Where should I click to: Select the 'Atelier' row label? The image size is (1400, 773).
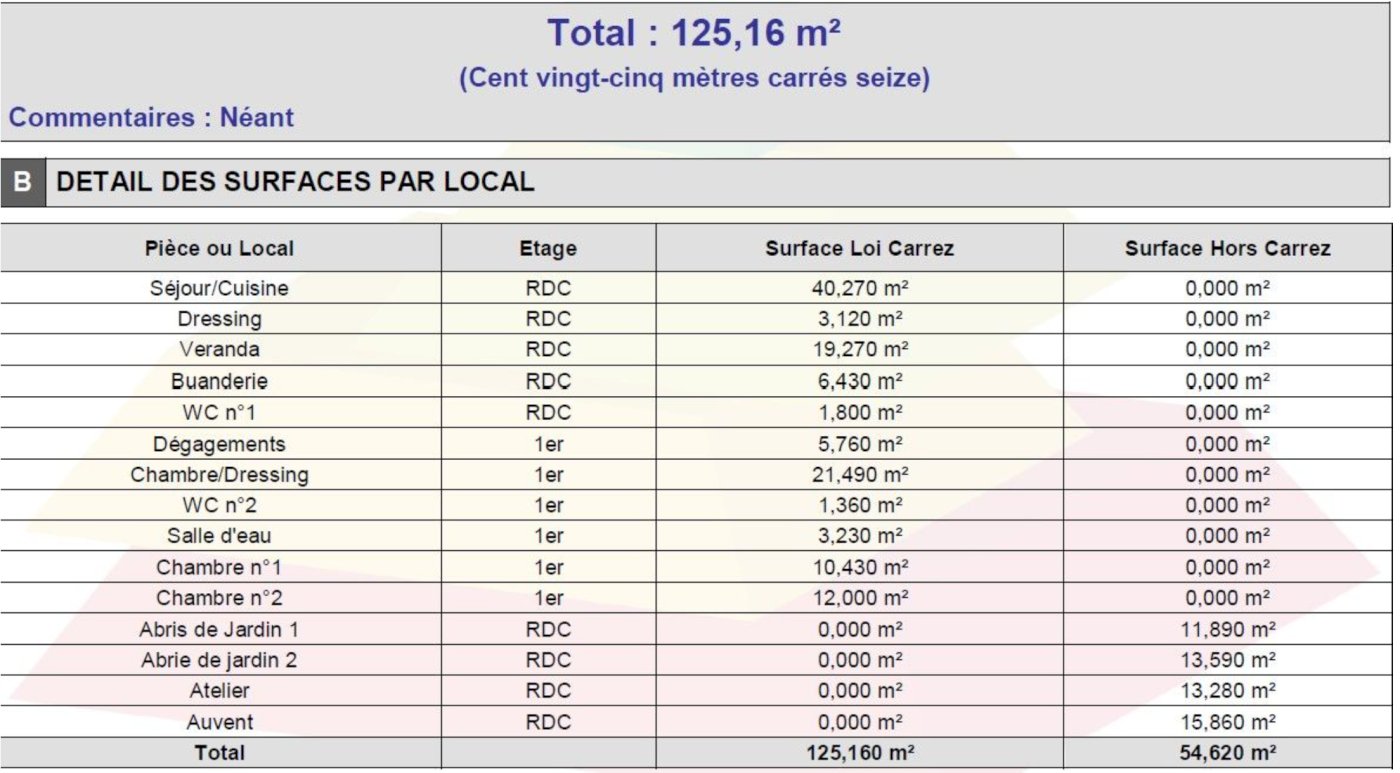[220, 691]
